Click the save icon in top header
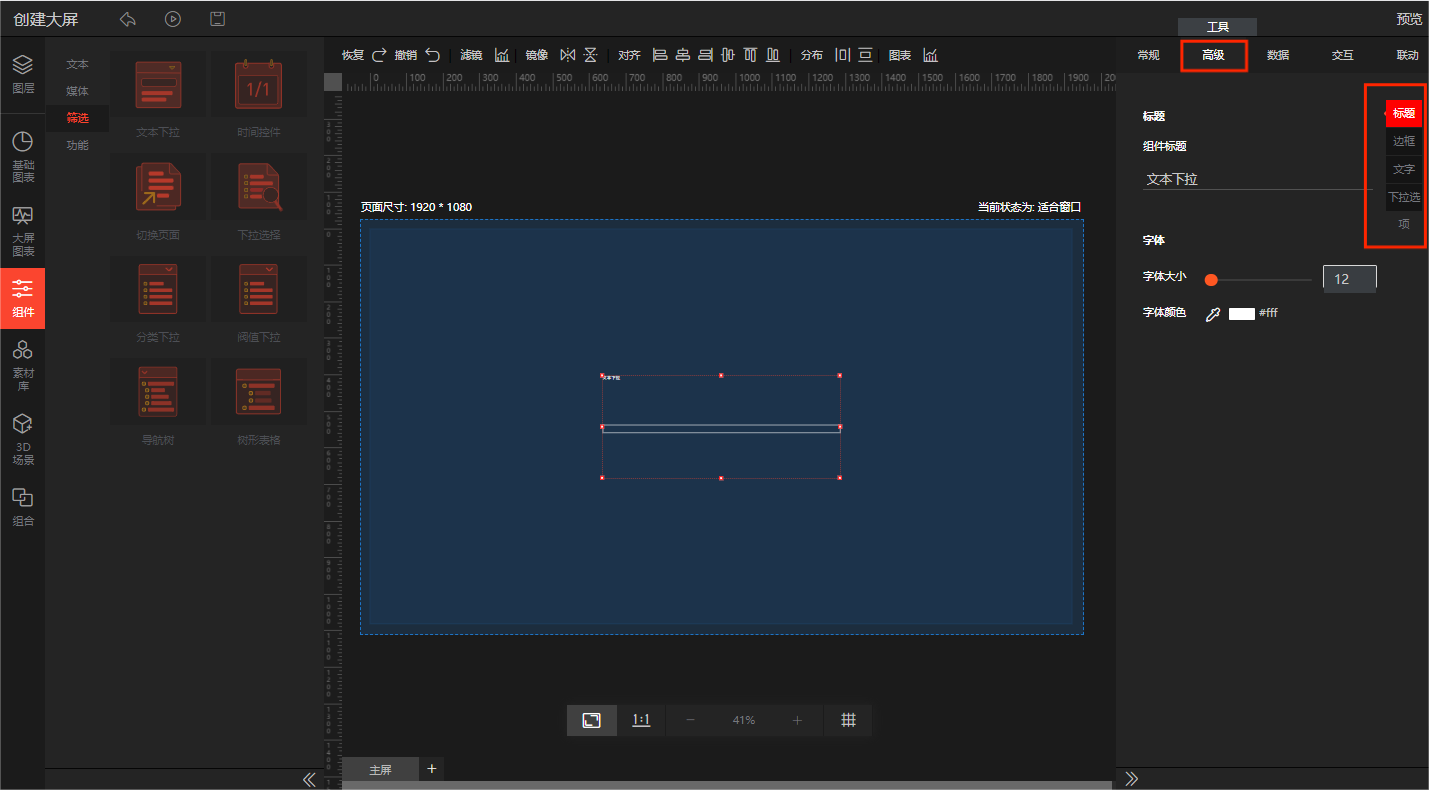The width and height of the screenshot is (1429, 790). tap(217, 19)
